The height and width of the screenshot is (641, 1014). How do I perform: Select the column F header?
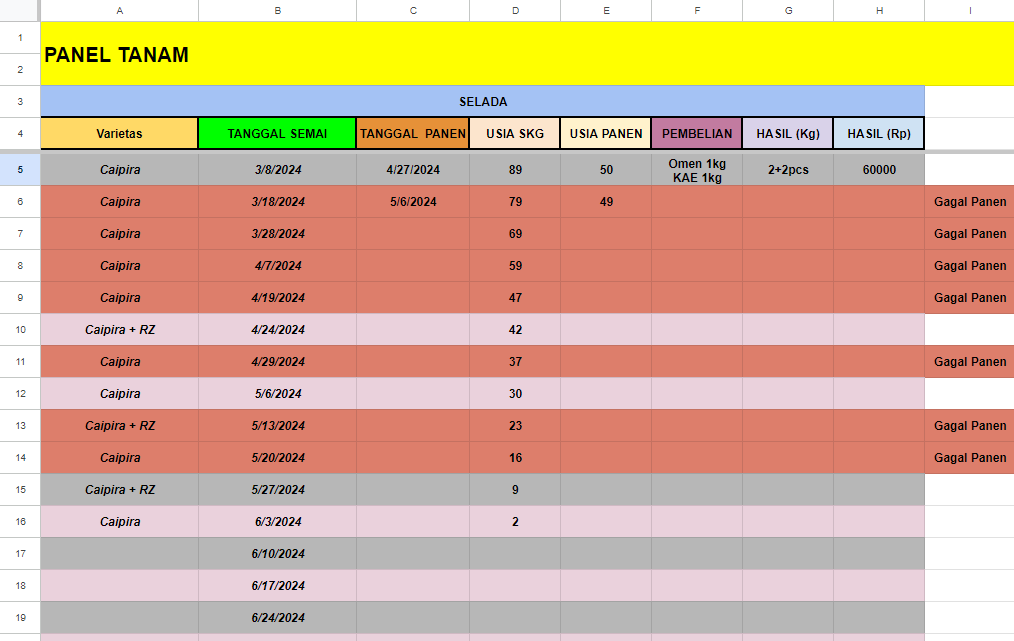(x=697, y=10)
